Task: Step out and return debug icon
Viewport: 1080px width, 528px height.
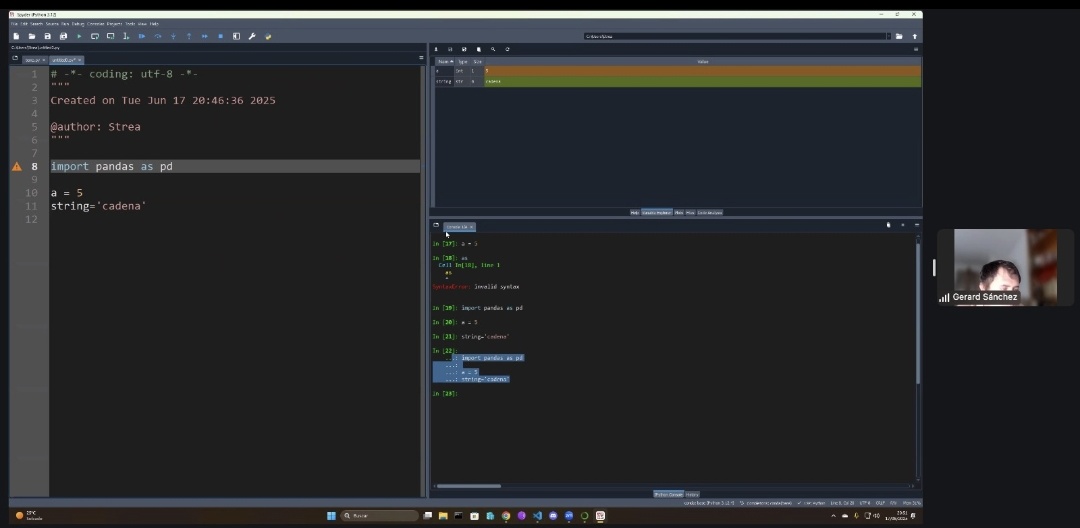Action: click(x=189, y=36)
